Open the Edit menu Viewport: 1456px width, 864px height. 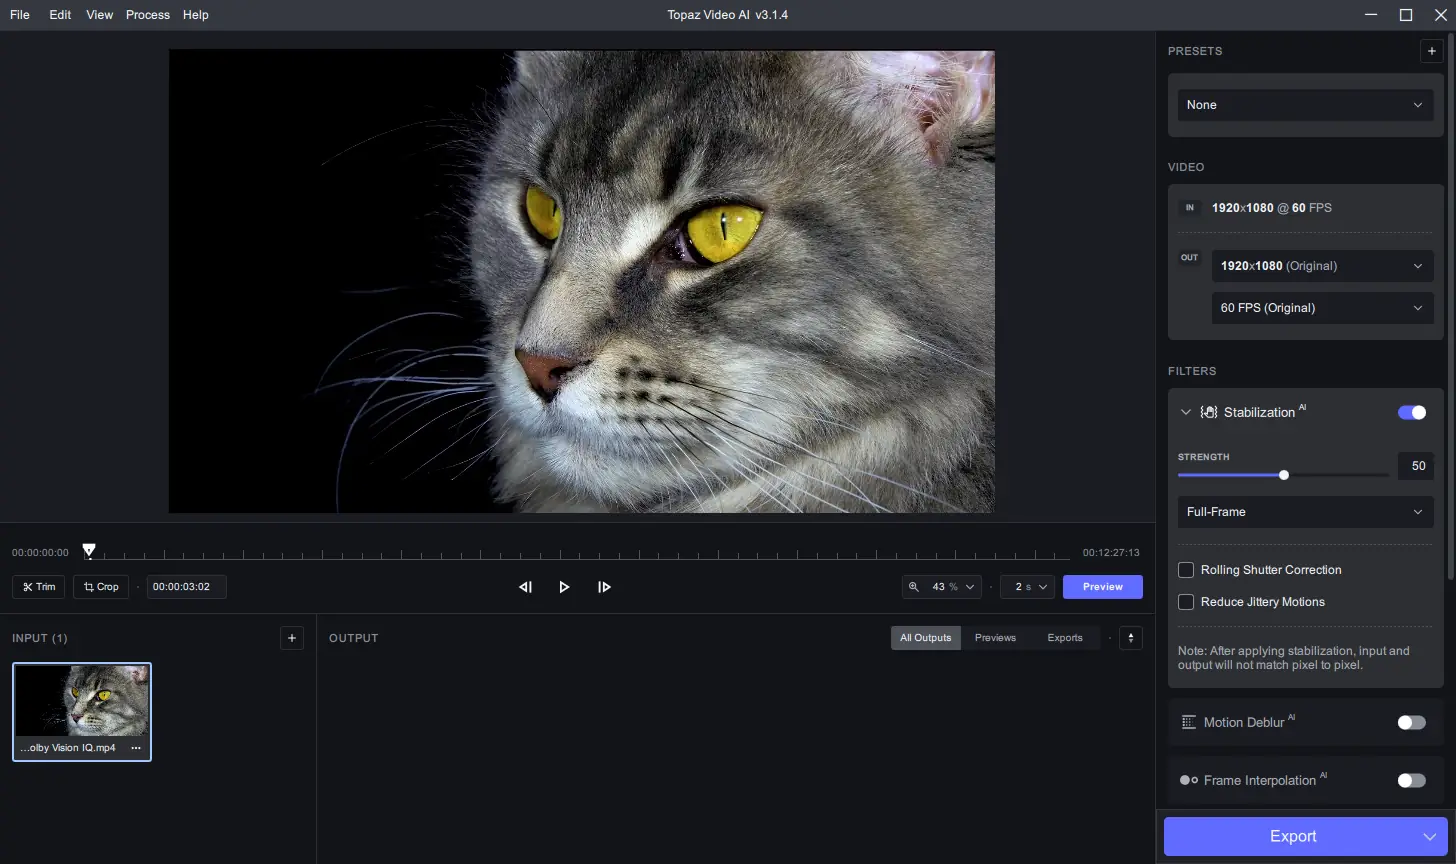[x=60, y=15]
